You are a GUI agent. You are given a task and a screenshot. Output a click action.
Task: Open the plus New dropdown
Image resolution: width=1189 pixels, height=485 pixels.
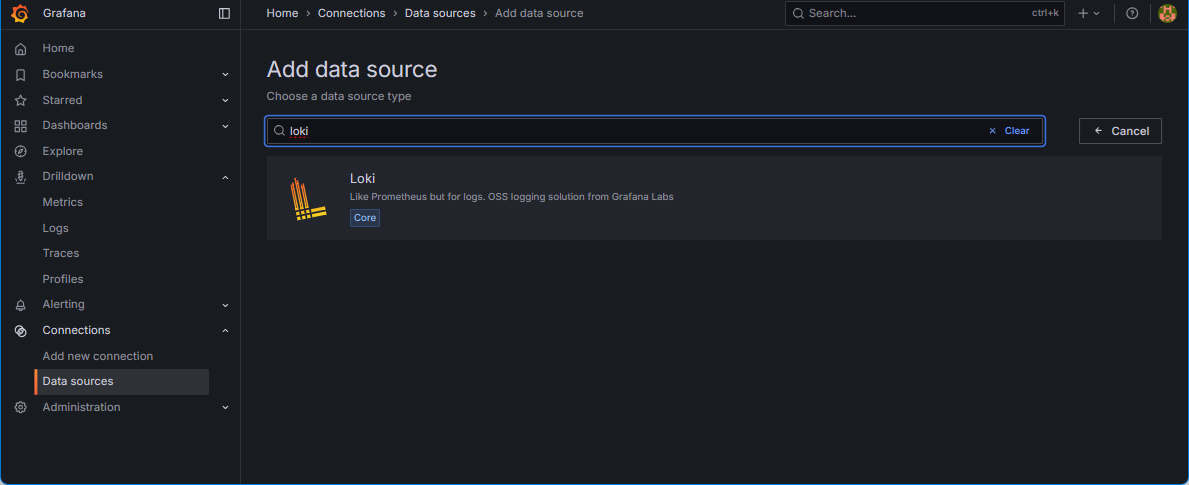pos(1088,13)
